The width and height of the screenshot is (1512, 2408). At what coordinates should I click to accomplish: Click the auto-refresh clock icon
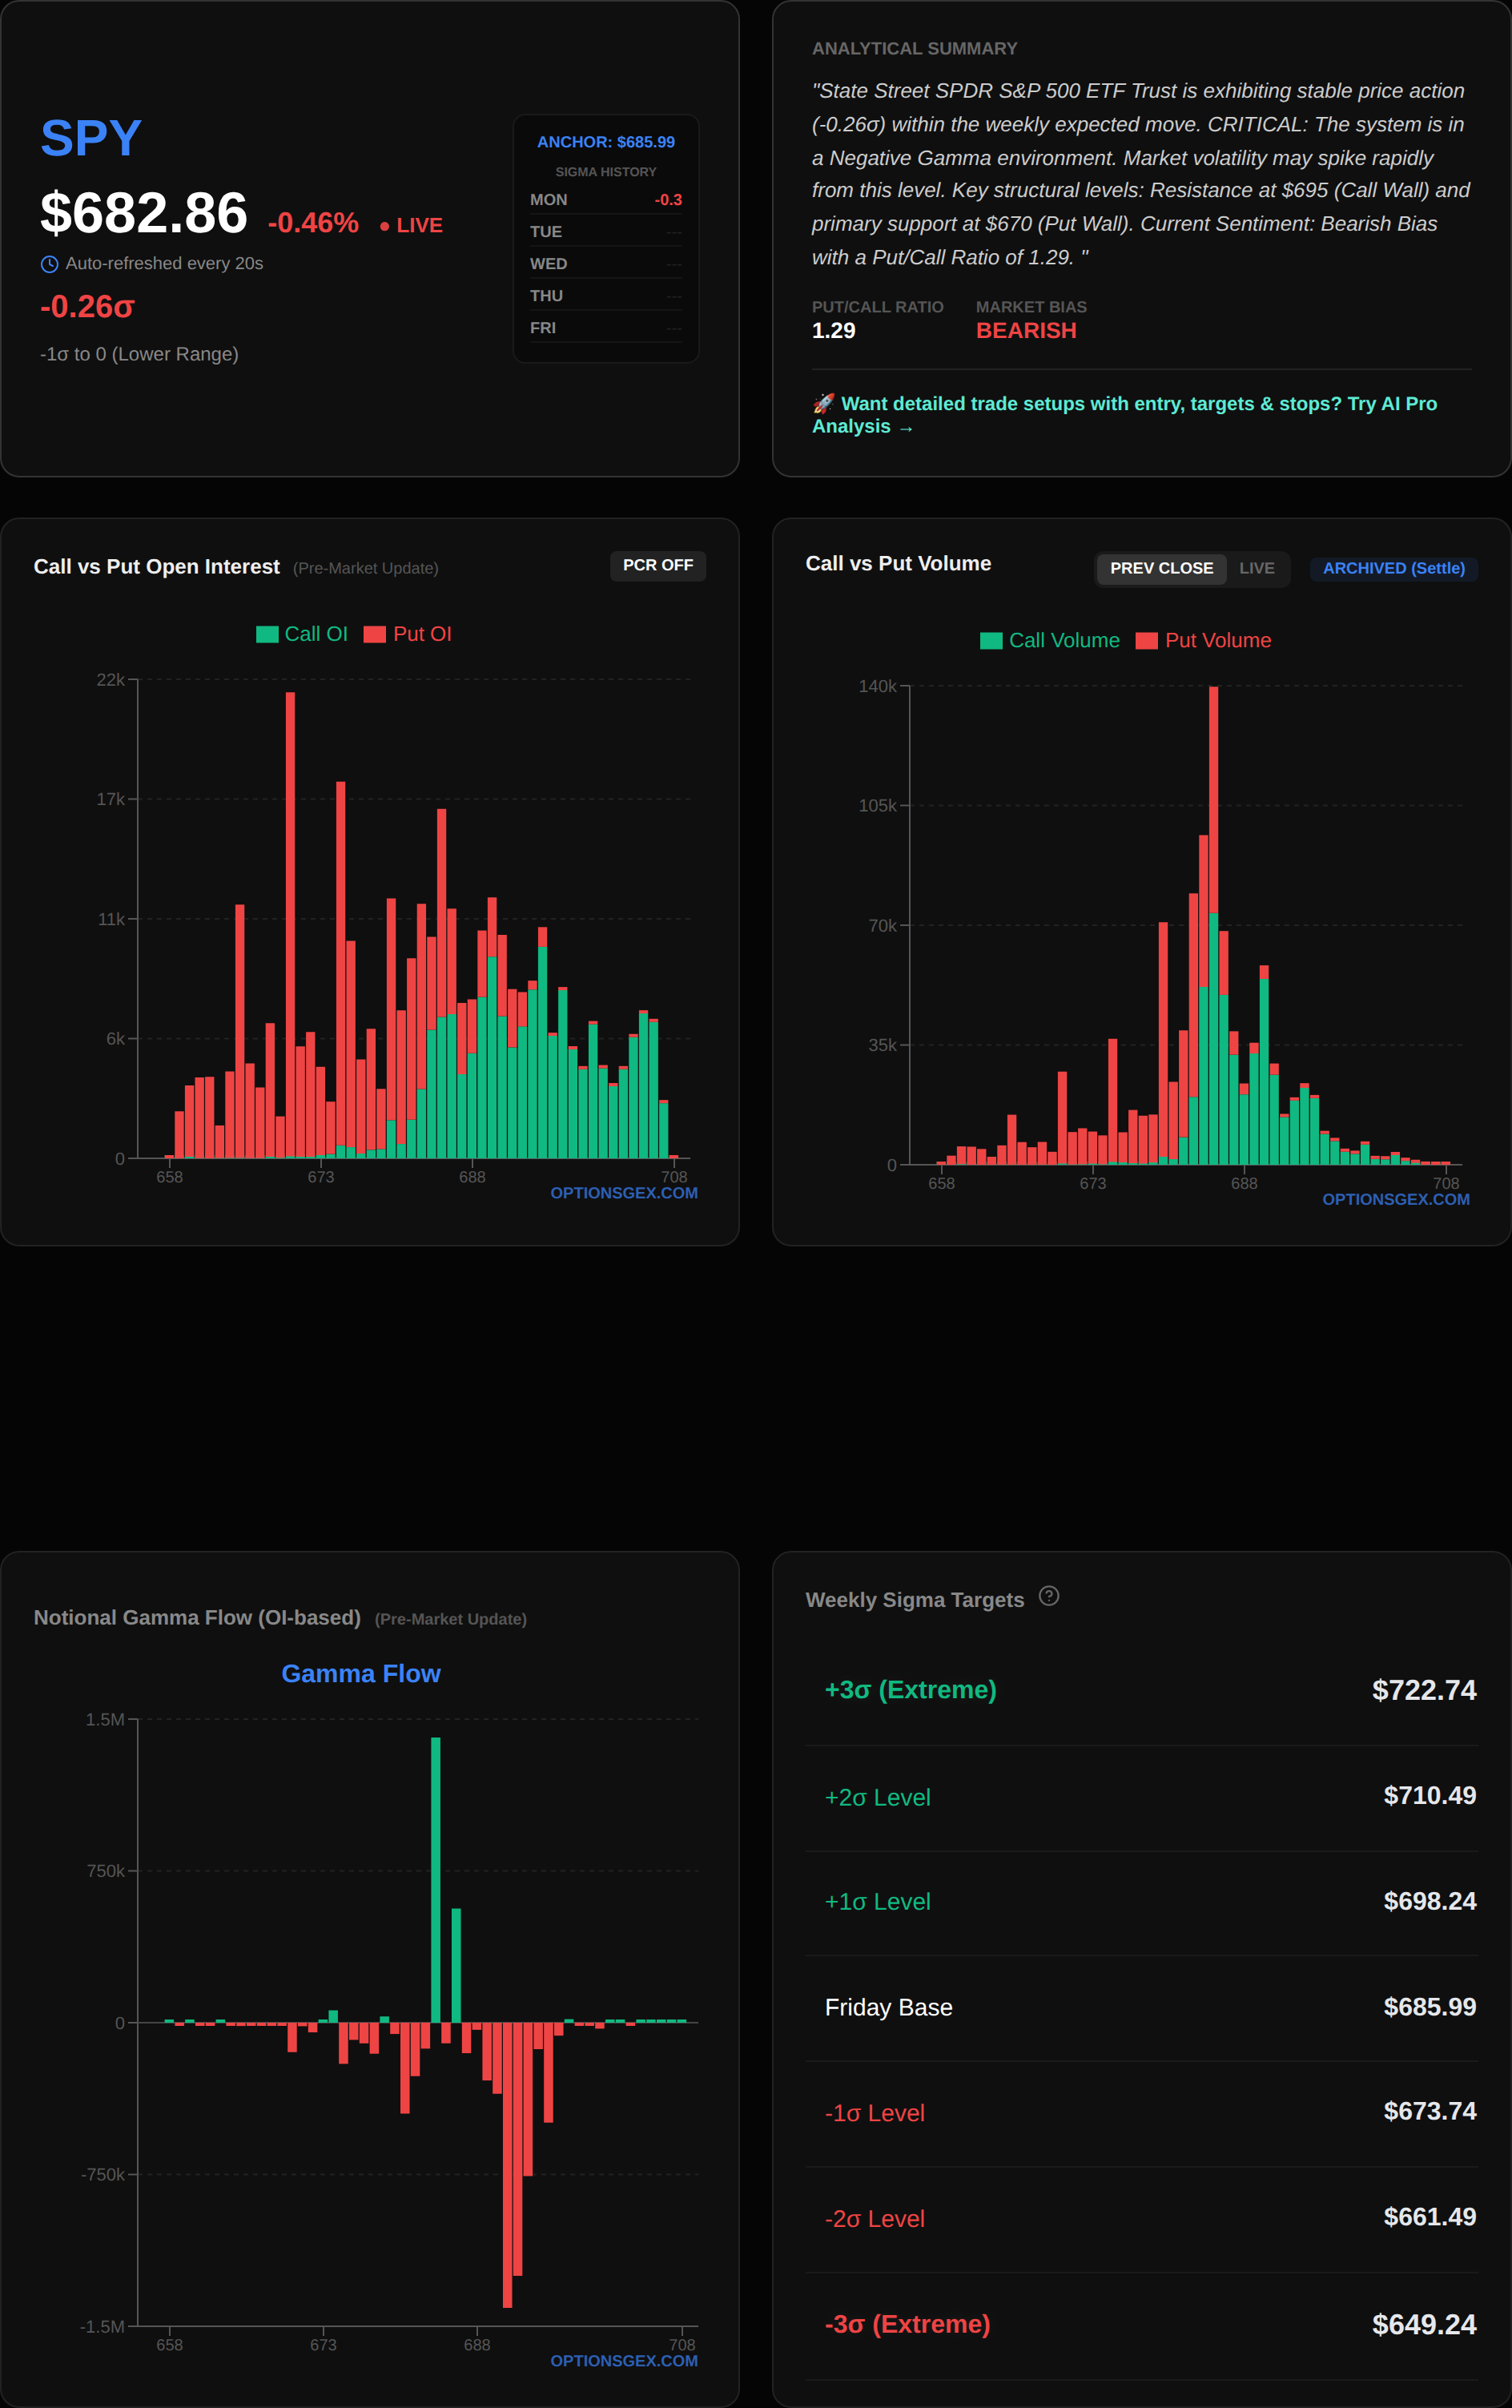coord(49,264)
